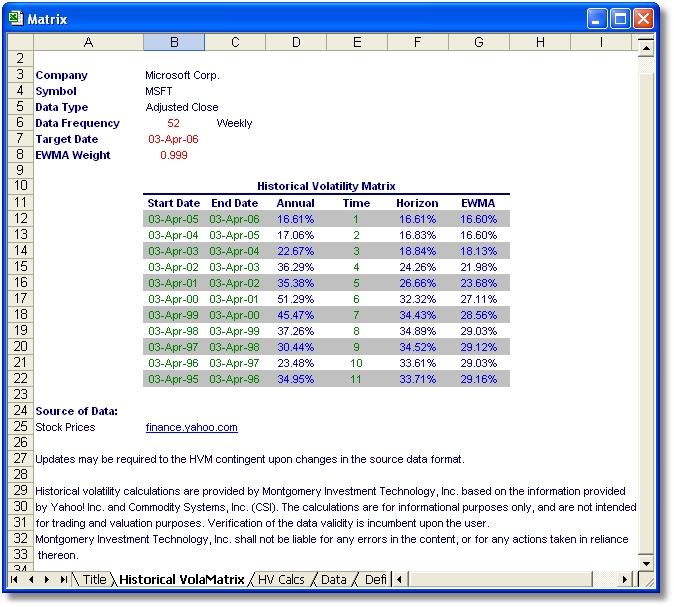Select column D header

[x=296, y=42]
